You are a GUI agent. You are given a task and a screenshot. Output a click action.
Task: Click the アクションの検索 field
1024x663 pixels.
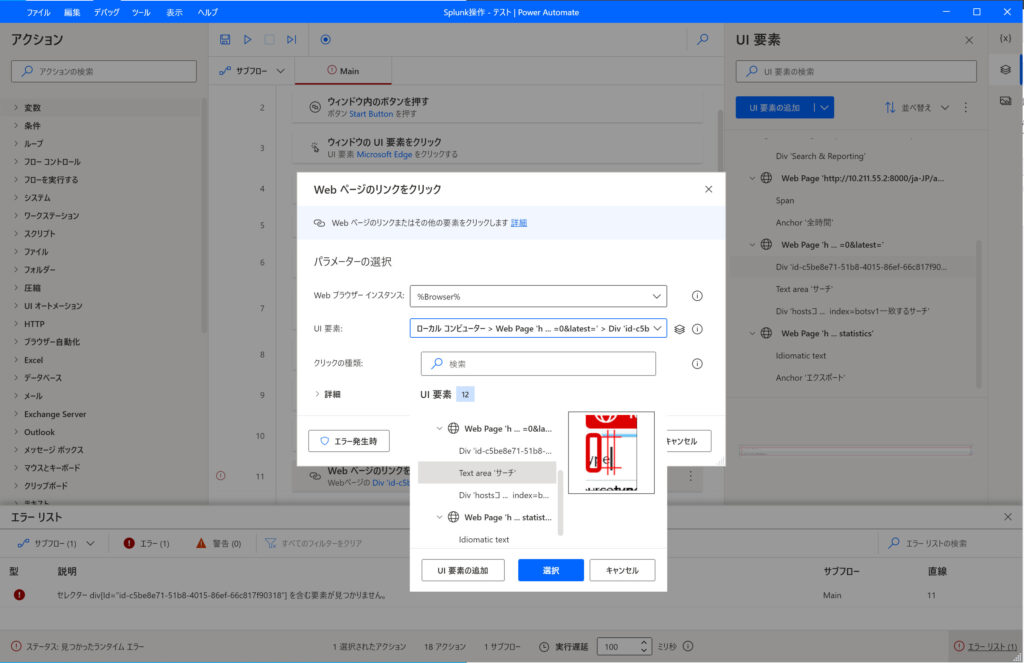[x=104, y=71]
